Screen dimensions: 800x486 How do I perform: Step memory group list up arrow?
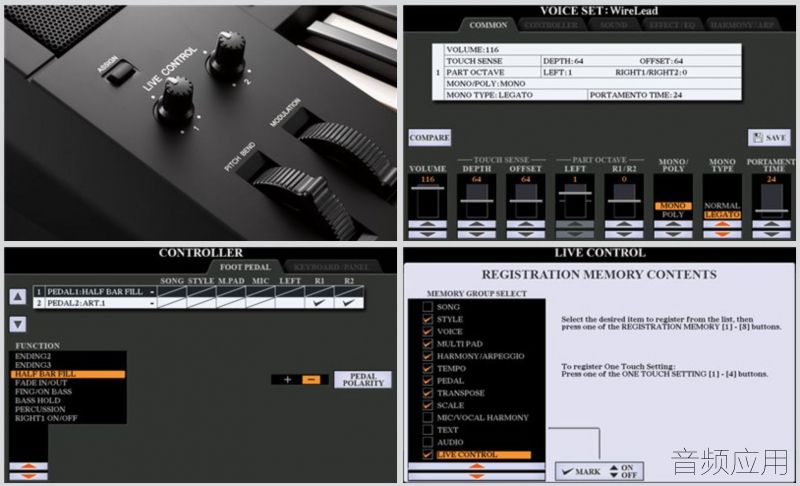pos(477,466)
